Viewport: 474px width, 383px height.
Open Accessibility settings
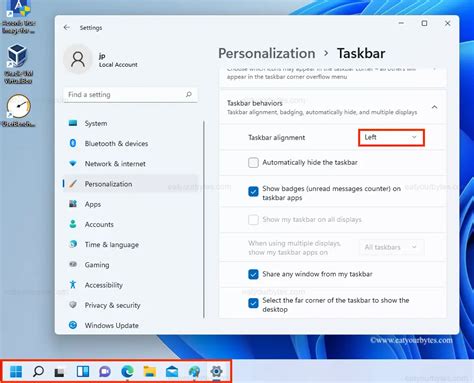pyautogui.click(x=131, y=285)
